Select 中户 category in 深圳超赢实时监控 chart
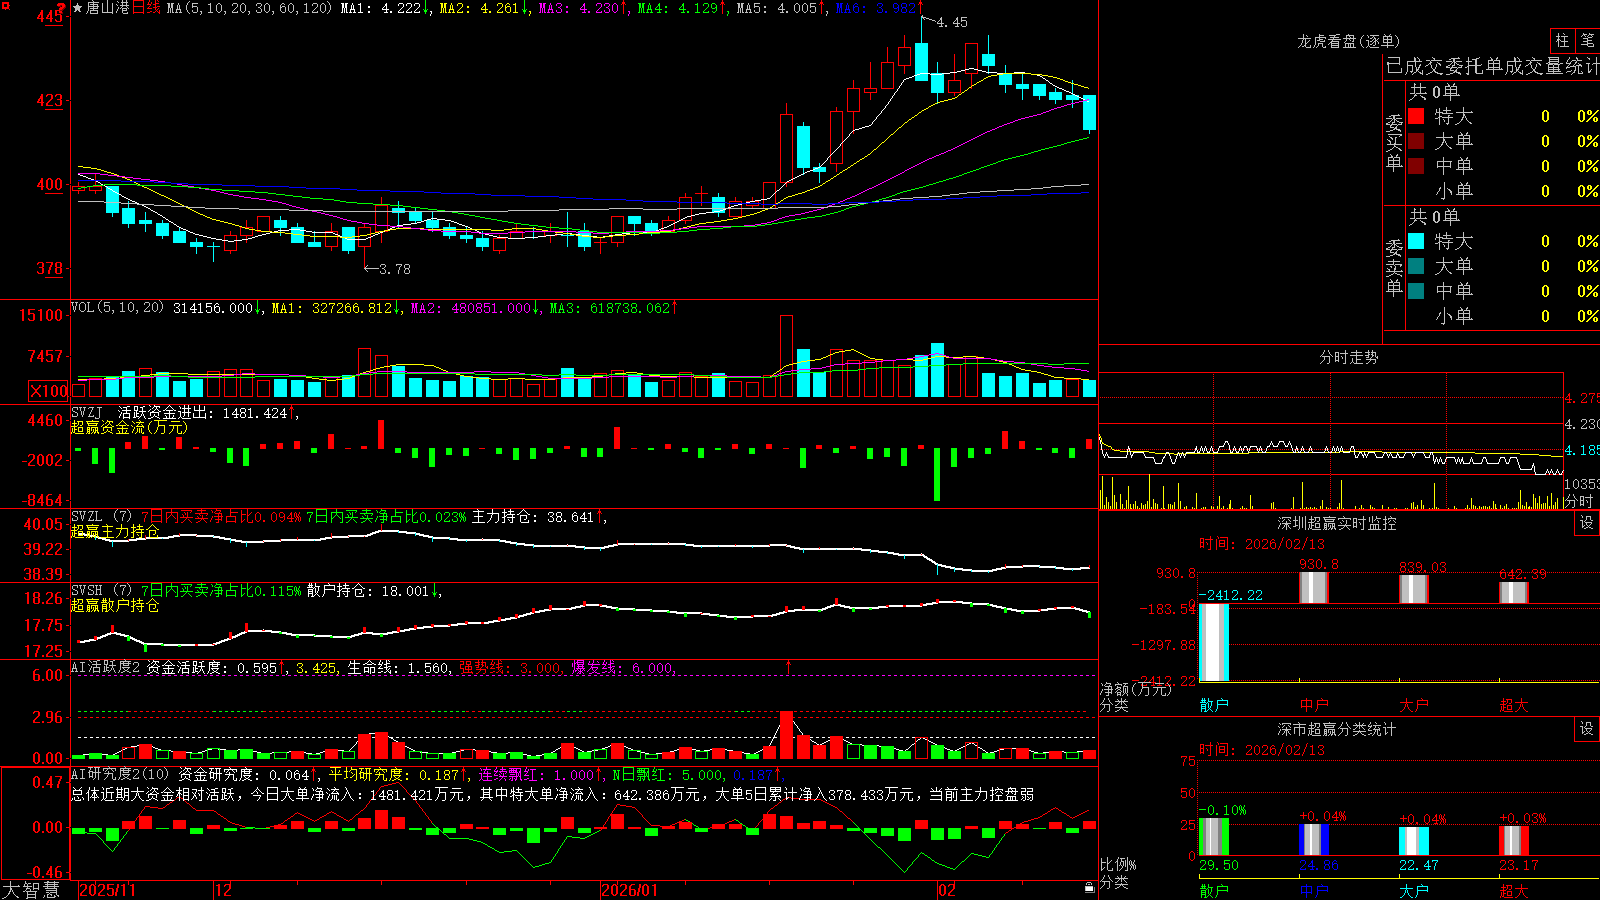1600x900 pixels. pos(1314,705)
